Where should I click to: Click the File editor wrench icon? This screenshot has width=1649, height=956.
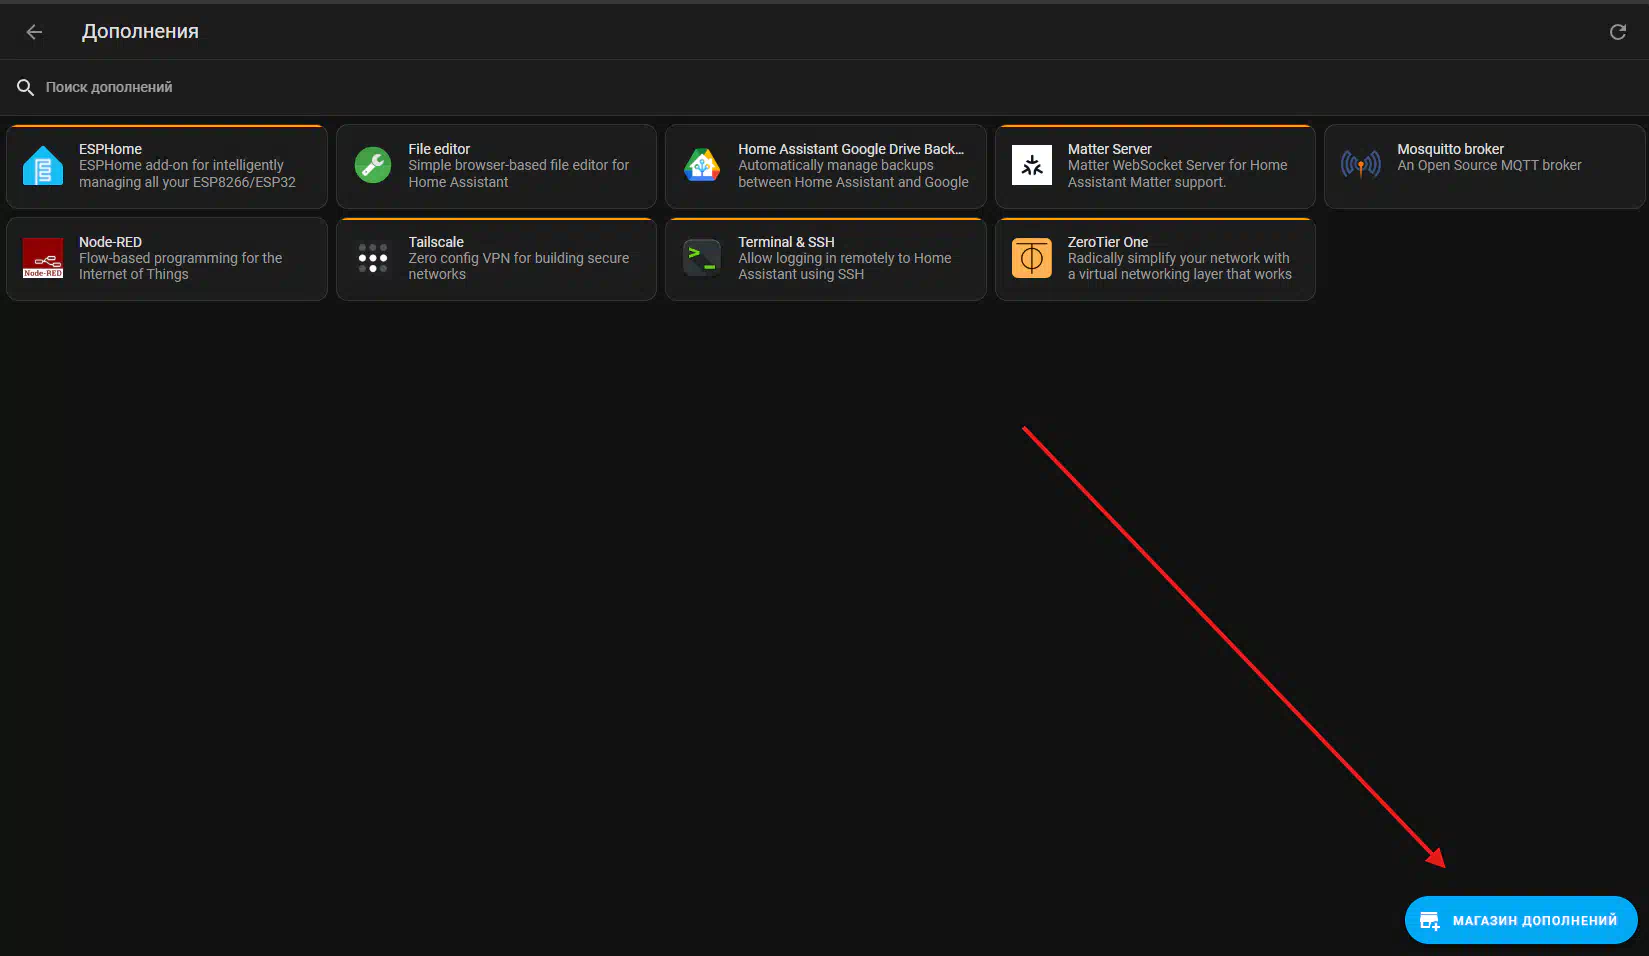coord(373,165)
